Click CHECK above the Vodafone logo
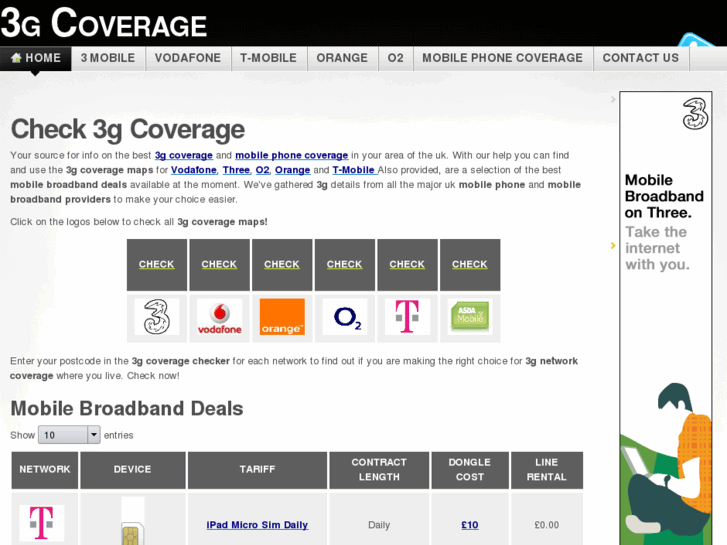The image size is (727, 545). click(x=219, y=264)
